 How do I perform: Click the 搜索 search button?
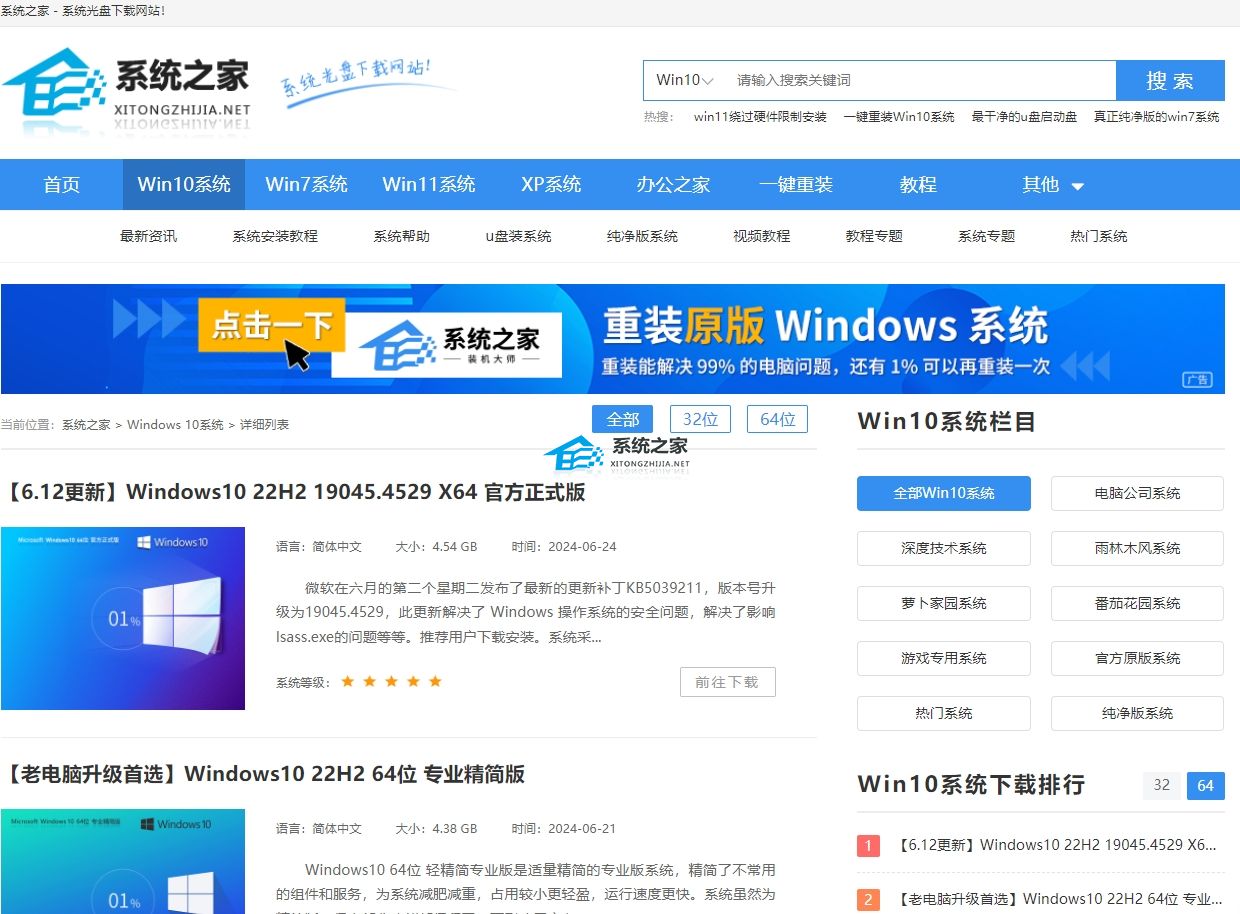[1170, 80]
